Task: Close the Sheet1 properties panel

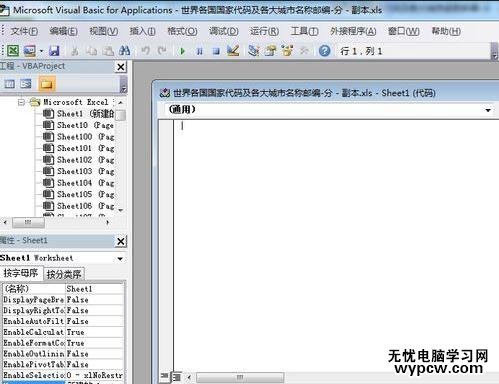Action: point(121,241)
